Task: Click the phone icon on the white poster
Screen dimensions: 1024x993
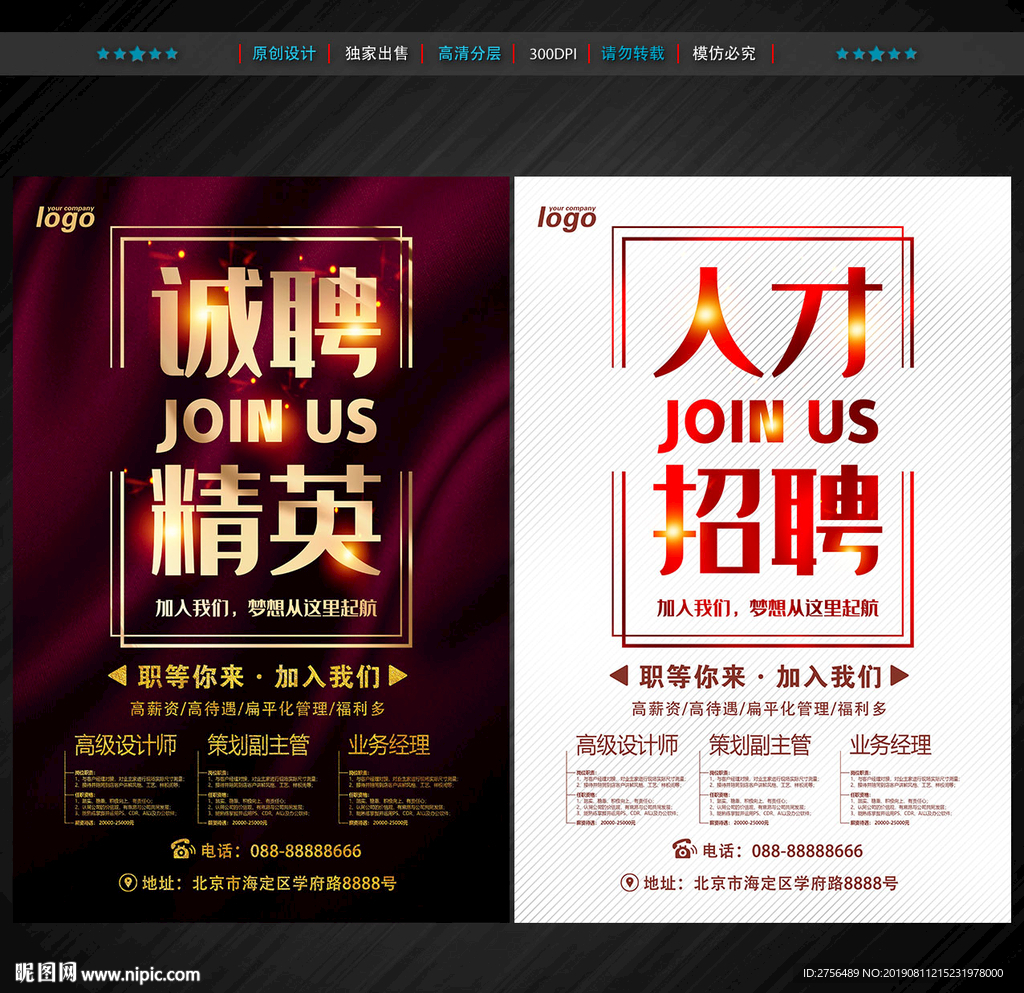Action: (684, 849)
